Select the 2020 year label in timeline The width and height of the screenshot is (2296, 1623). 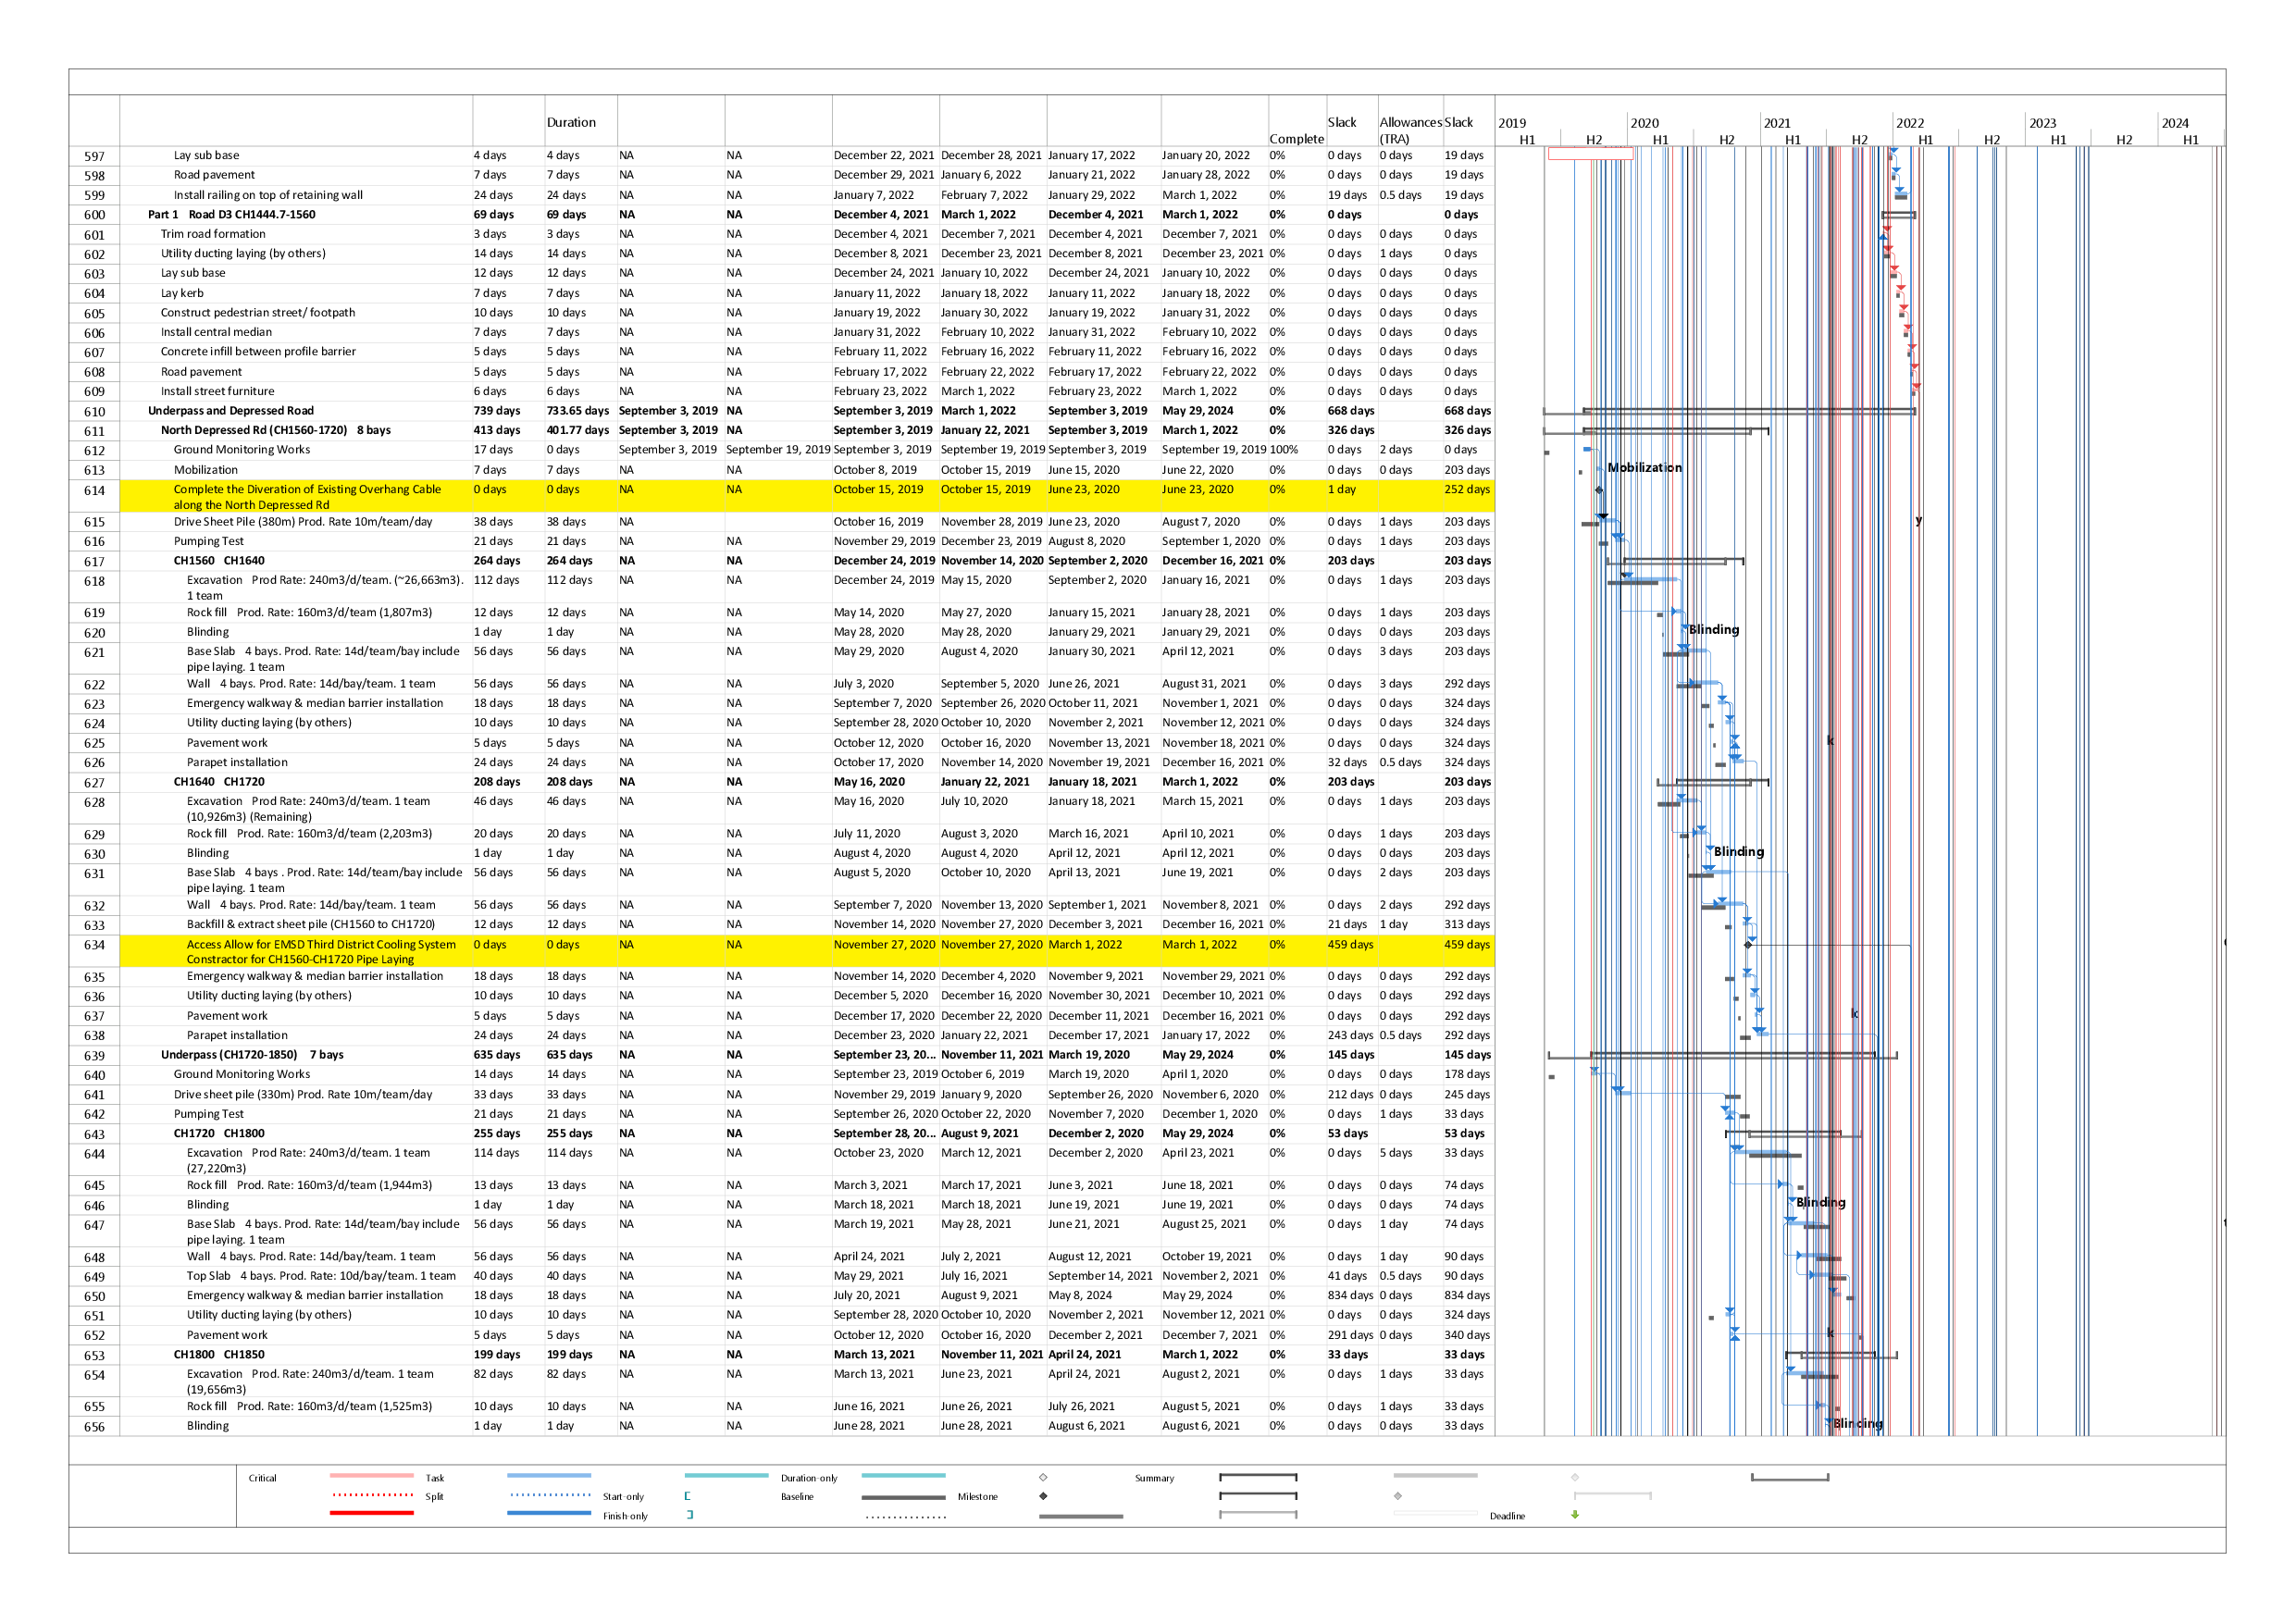click(x=1645, y=124)
